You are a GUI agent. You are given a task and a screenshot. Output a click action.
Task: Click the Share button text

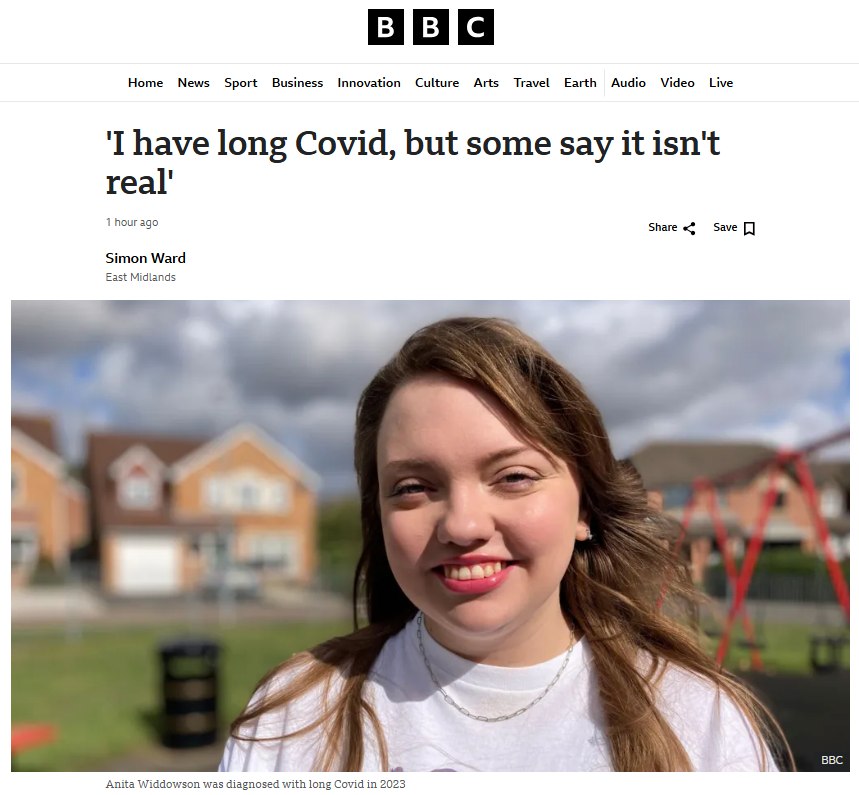tap(662, 227)
